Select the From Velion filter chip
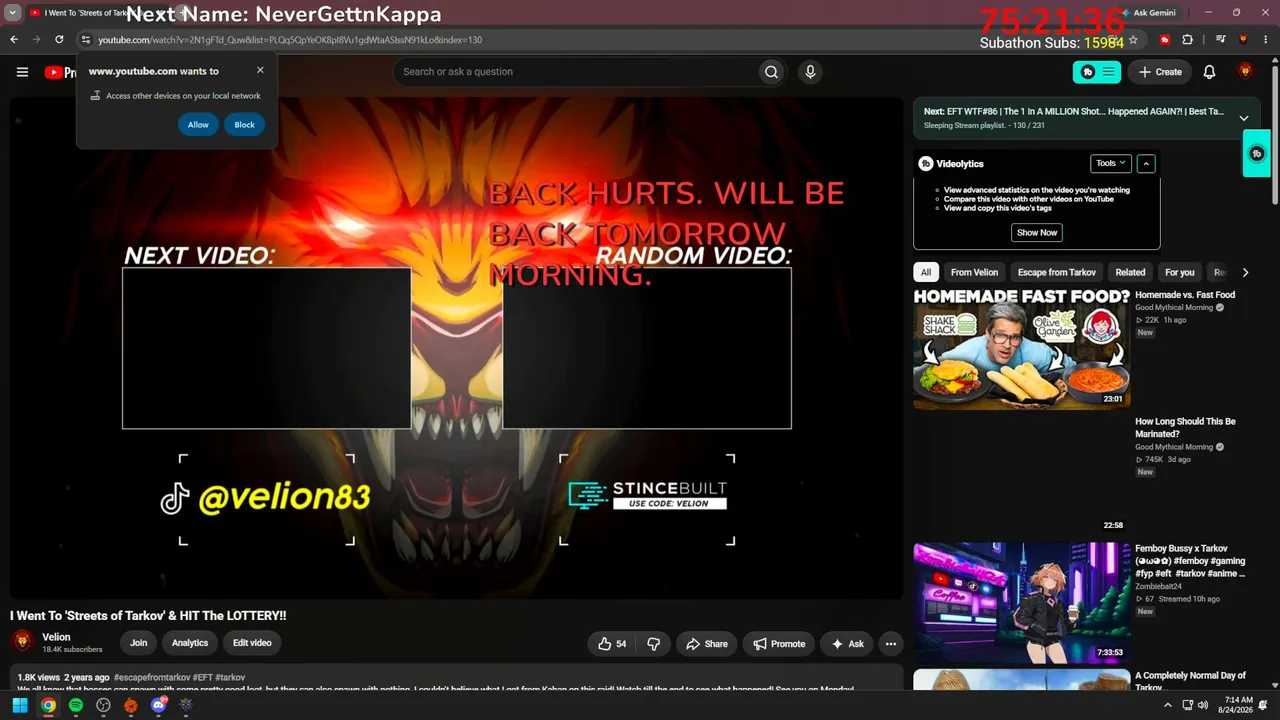The width and height of the screenshot is (1280, 720). 974,272
